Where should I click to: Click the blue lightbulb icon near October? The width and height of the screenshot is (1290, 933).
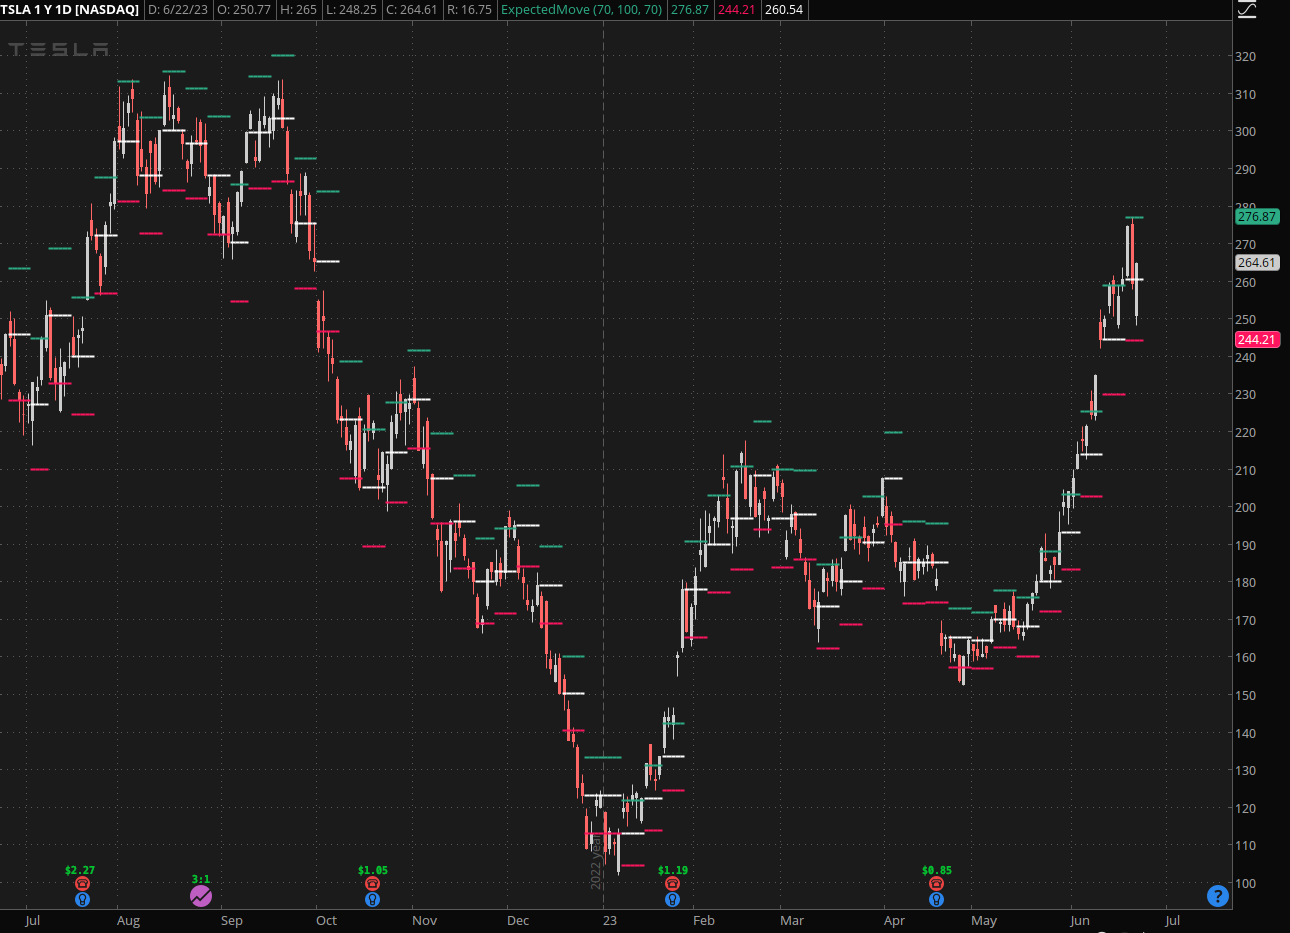coord(372,899)
